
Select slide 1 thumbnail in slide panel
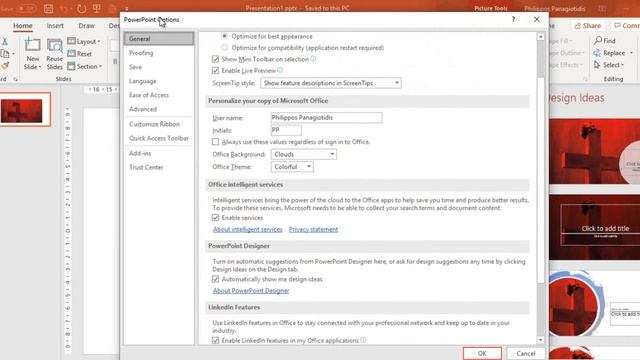pos(22,111)
